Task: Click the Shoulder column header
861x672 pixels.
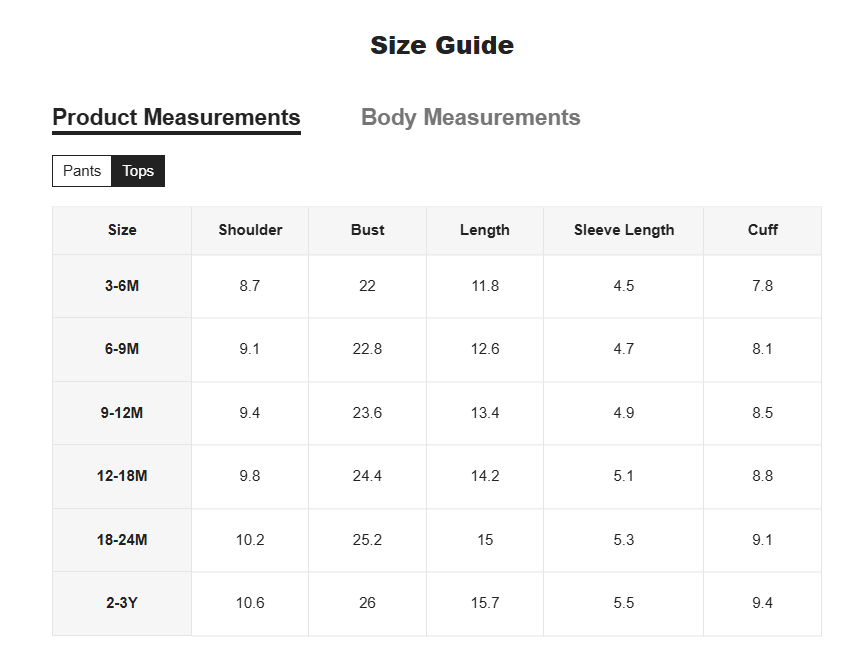Action: 250,230
